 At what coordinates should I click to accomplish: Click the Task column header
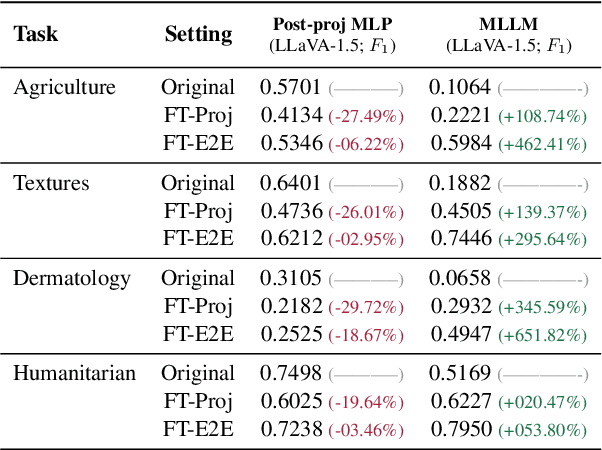tap(36, 34)
